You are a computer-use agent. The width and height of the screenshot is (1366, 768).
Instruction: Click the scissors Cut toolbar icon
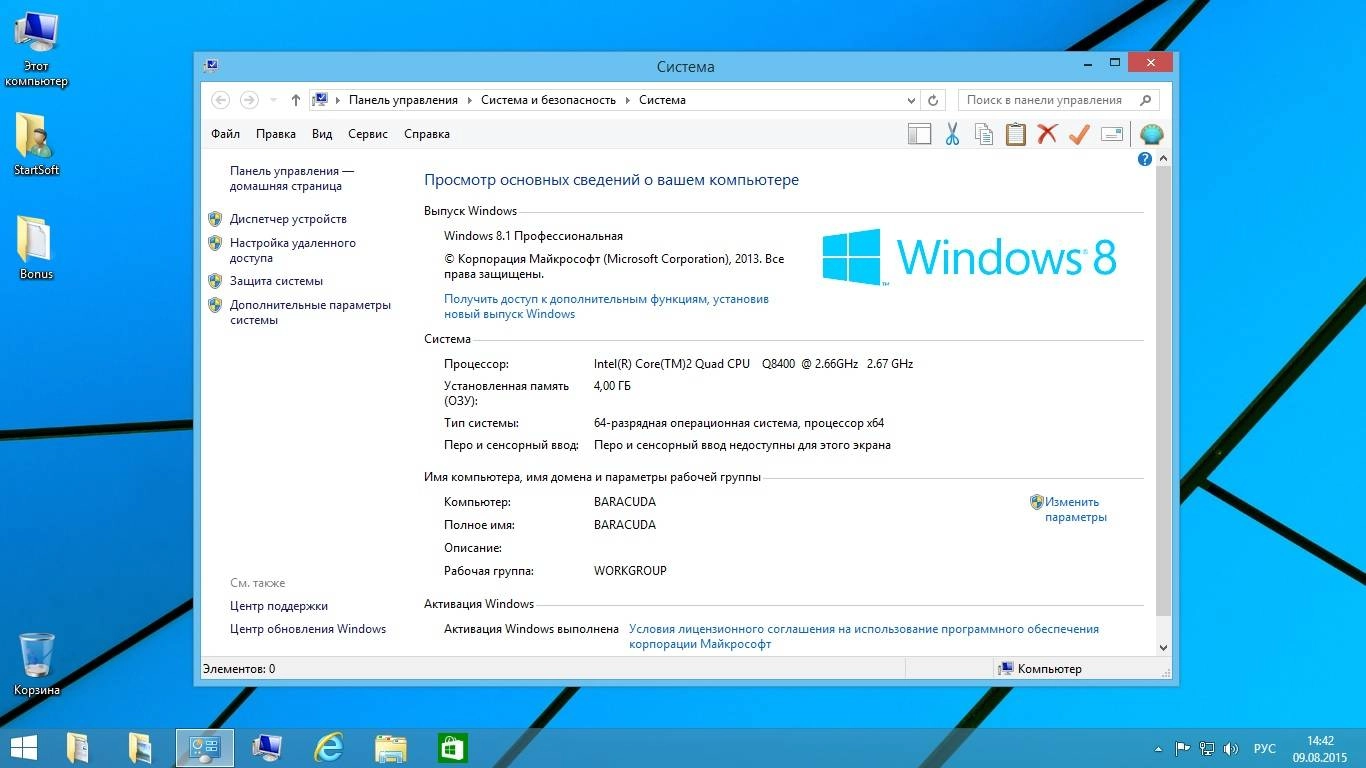(952, 134)
